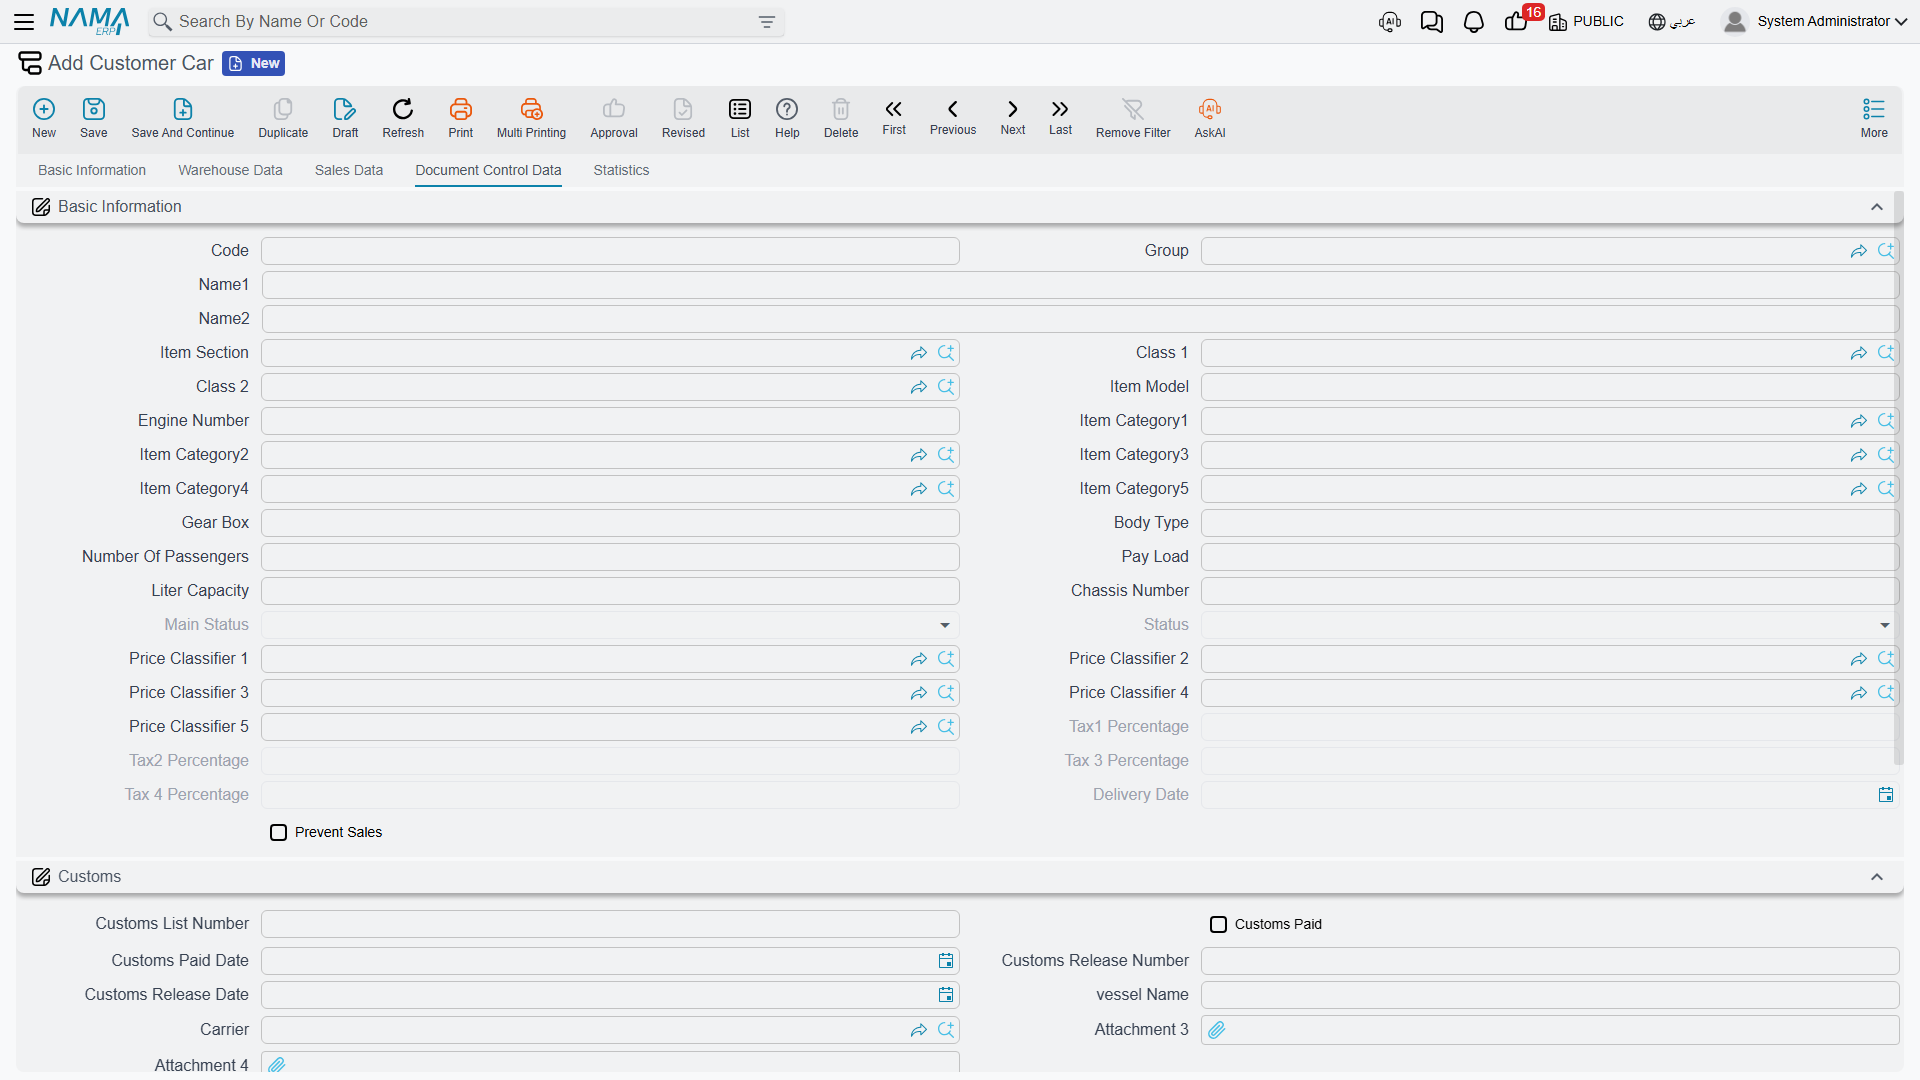1920x1080 pixels.
Task: Click the PUBLIC company selector
Action: point(1587,22)
